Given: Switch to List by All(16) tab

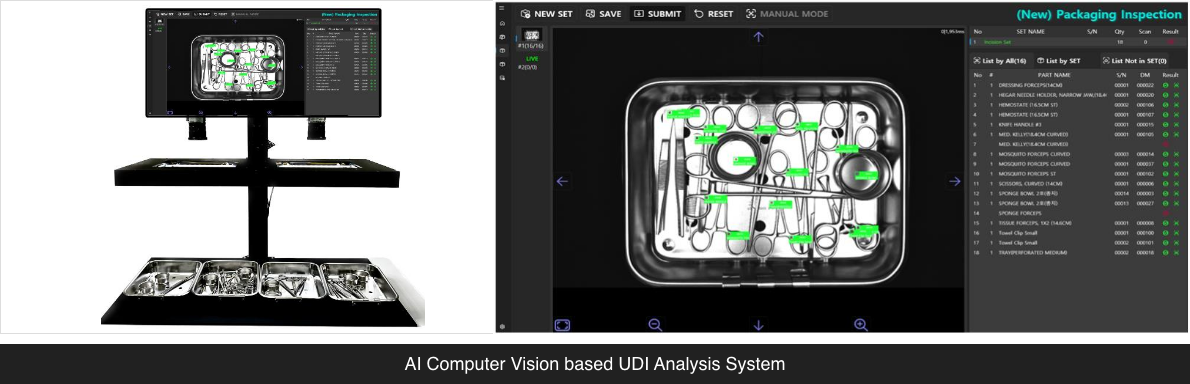Looking at the screenshot, I should 1000,60.
